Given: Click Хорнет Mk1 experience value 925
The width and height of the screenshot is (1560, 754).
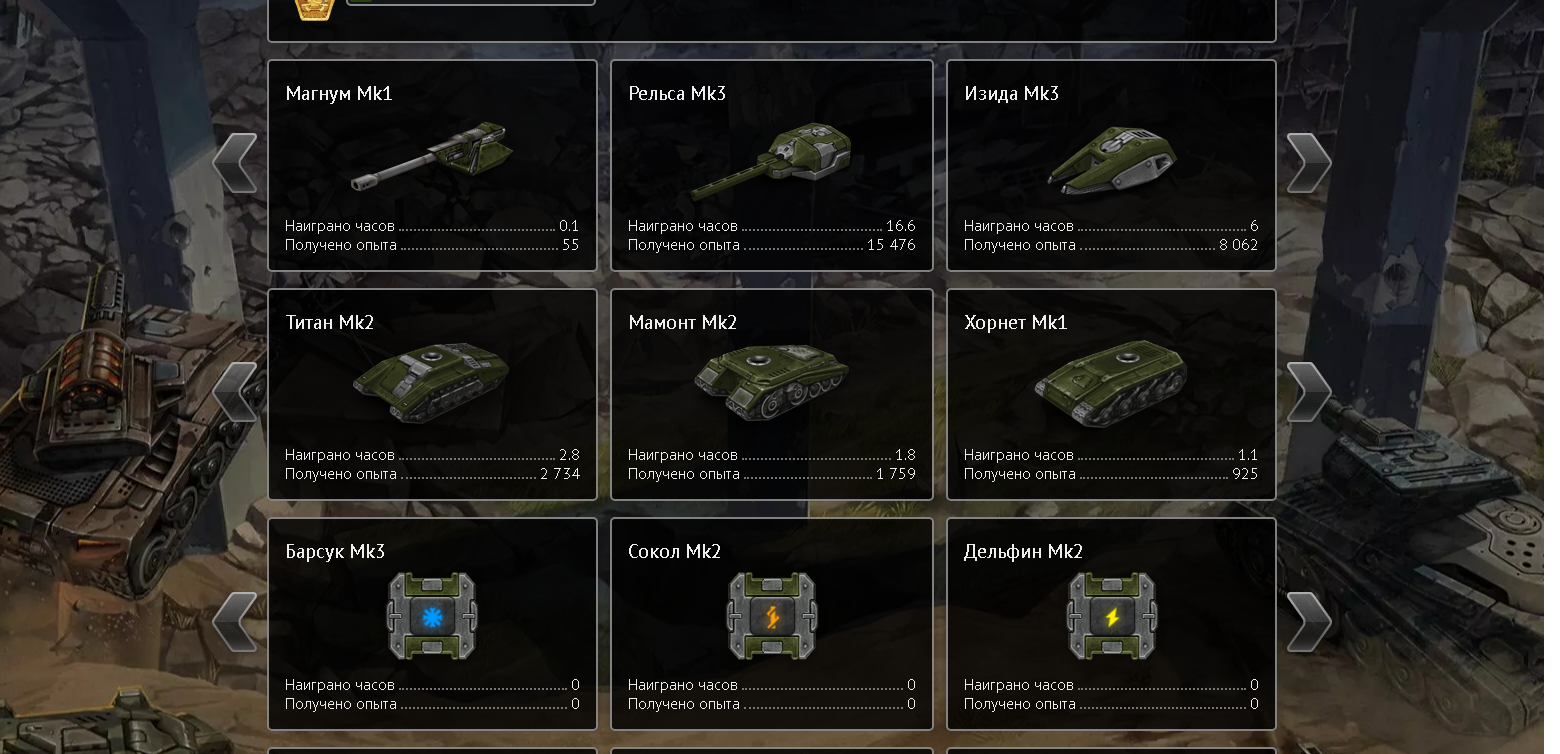Looking at the screenshot, I should pyautogui.click(x=1245, y=474).
